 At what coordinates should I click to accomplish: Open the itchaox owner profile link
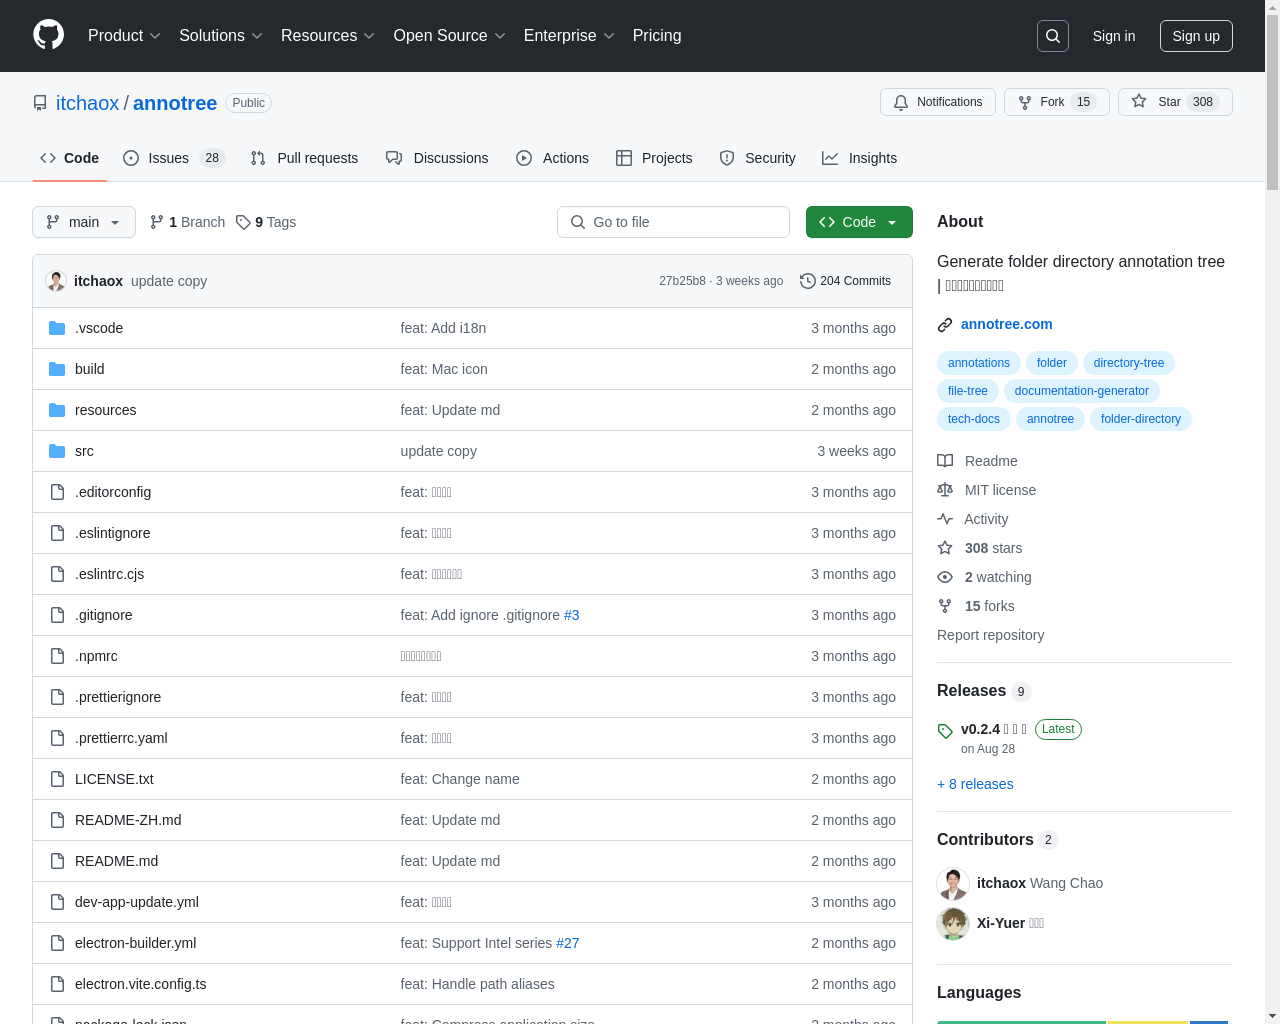click(x=87, y=103)
